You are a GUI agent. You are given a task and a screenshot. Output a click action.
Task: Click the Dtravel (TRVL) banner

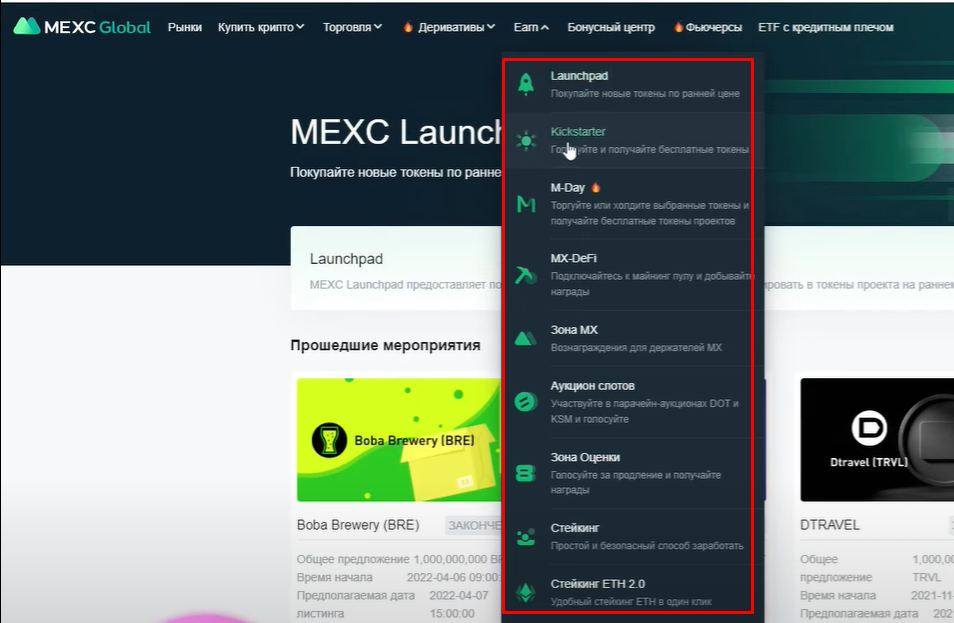877,440
